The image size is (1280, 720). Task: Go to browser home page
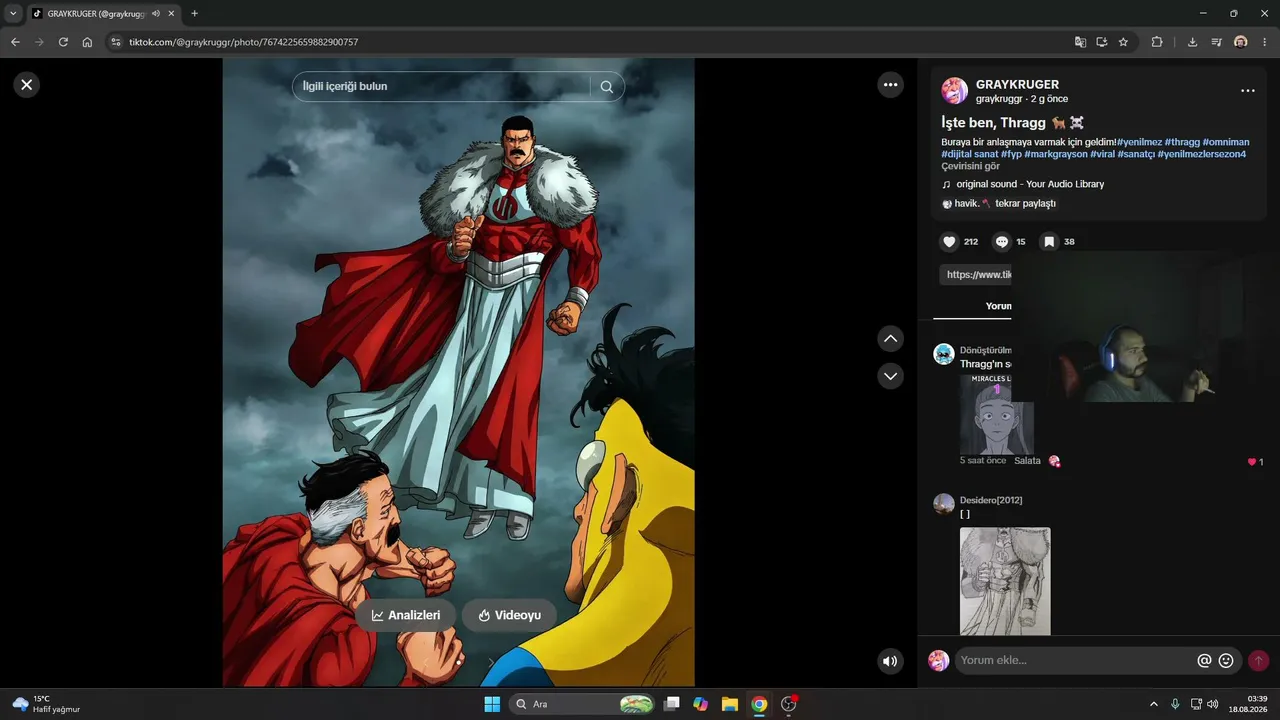(87, 42)
